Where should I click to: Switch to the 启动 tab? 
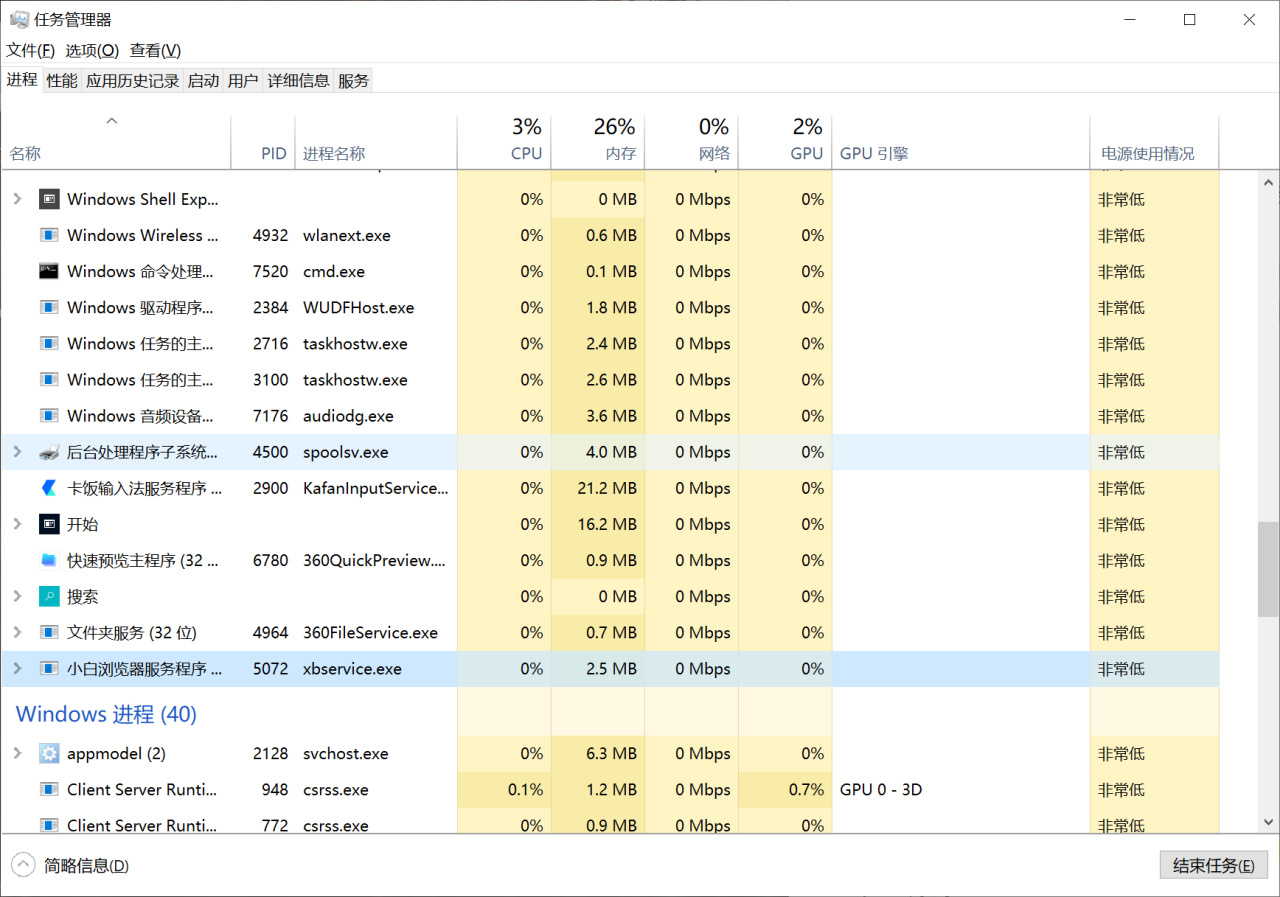(x=204, y=81)
